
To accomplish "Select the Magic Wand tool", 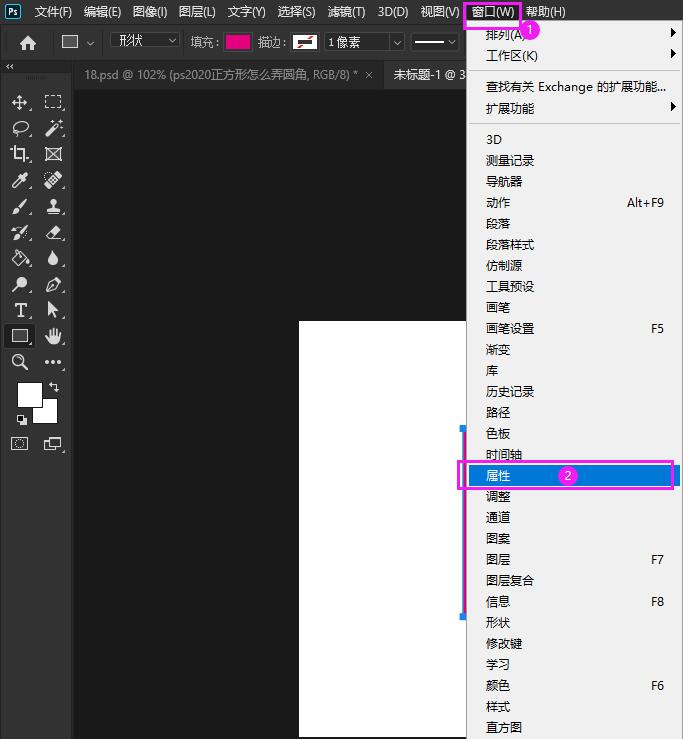I will [x=53, y=128].
